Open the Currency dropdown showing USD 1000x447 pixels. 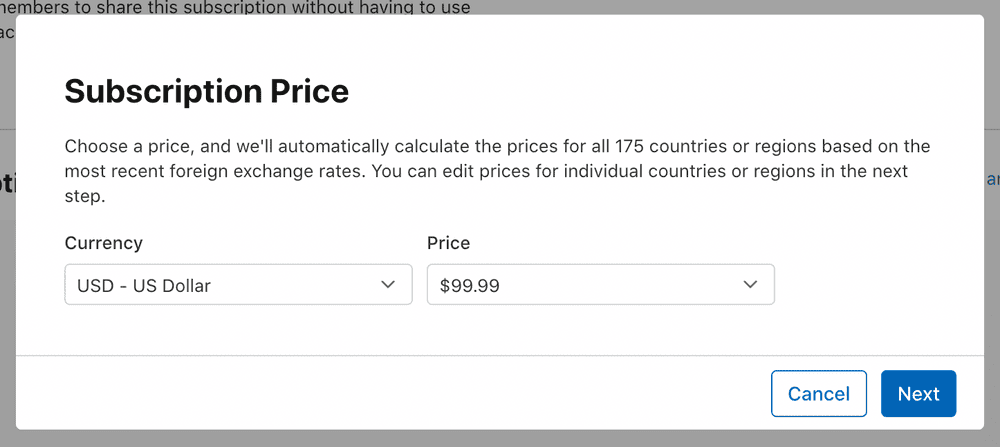238,285
